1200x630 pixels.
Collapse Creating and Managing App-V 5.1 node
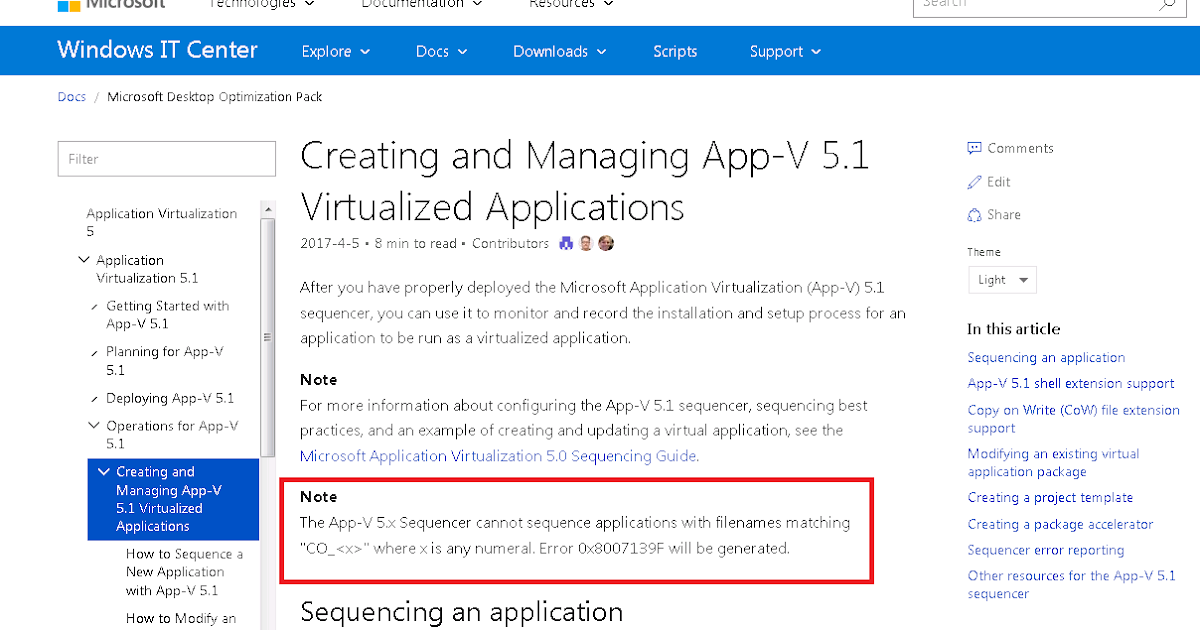[x=104, y=472]
